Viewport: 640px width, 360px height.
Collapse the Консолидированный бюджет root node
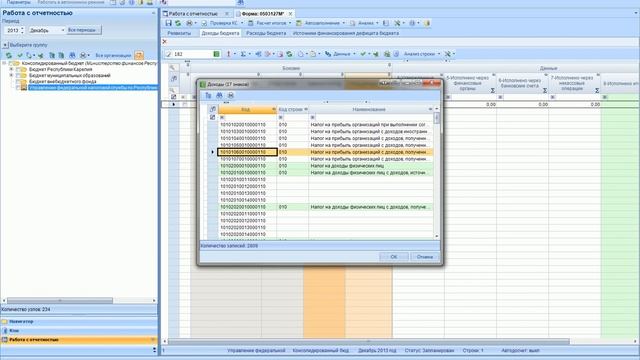pos(4,63)
